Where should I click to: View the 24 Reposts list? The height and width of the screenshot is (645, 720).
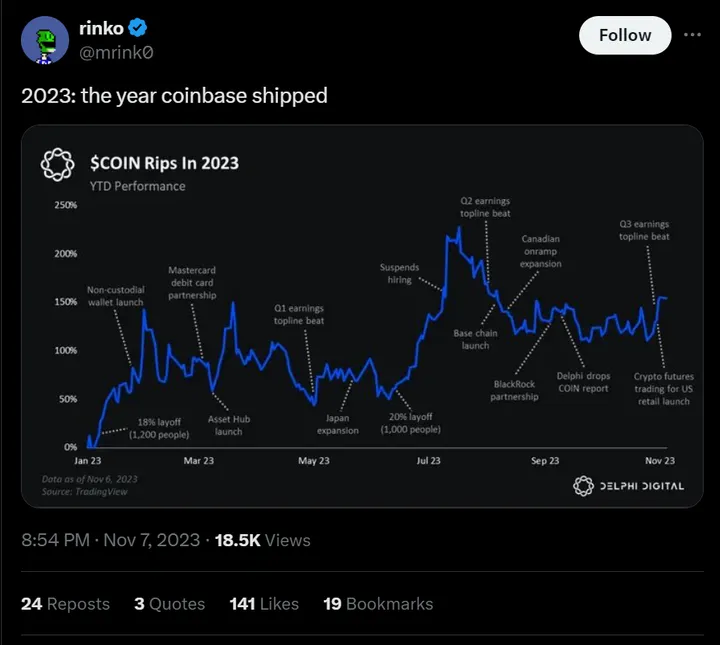[65, 604]
